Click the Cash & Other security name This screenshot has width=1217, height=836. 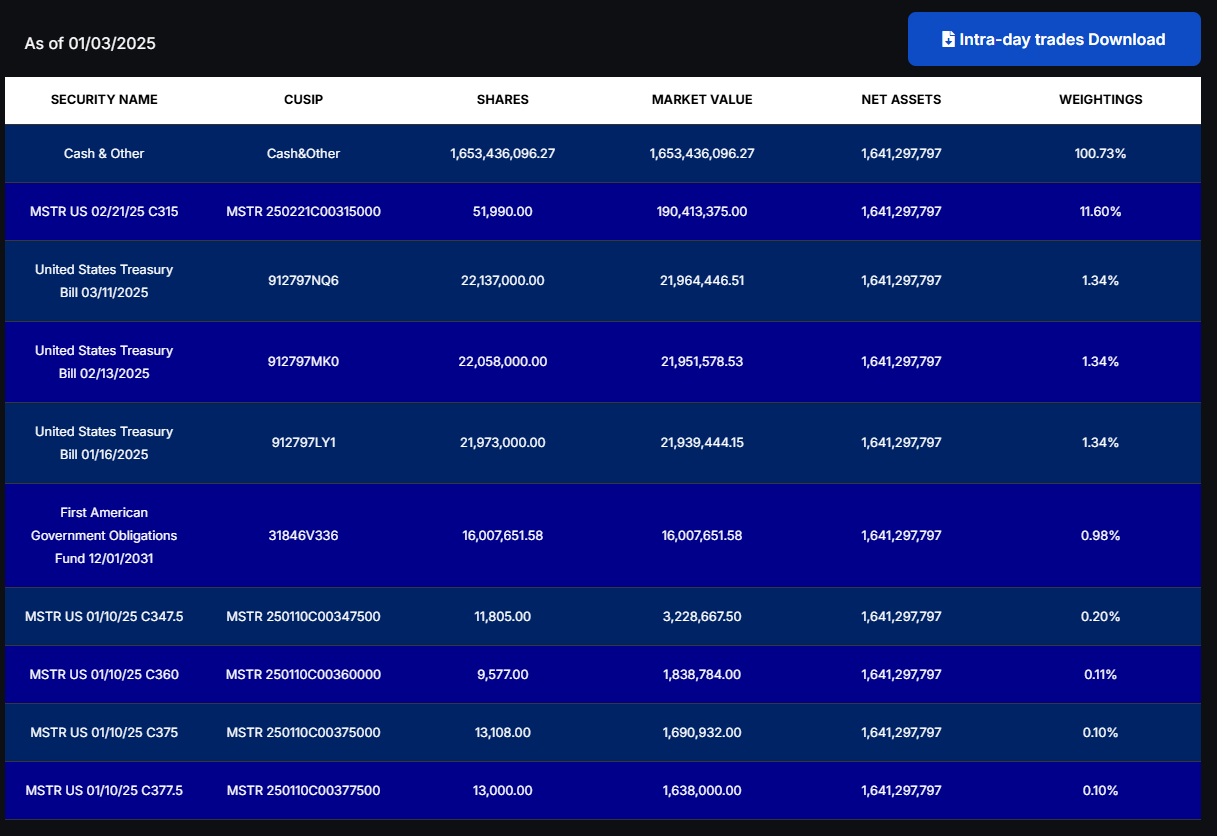[x=104, y=154]
